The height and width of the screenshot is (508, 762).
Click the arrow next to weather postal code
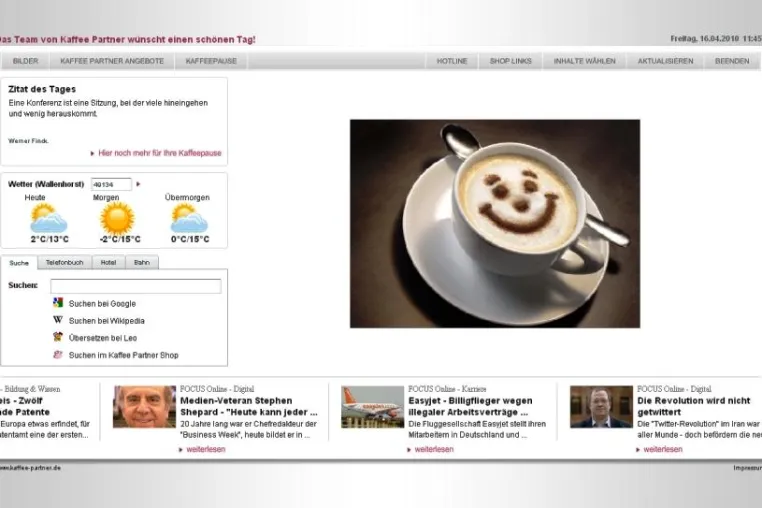(x=138, y=184)
